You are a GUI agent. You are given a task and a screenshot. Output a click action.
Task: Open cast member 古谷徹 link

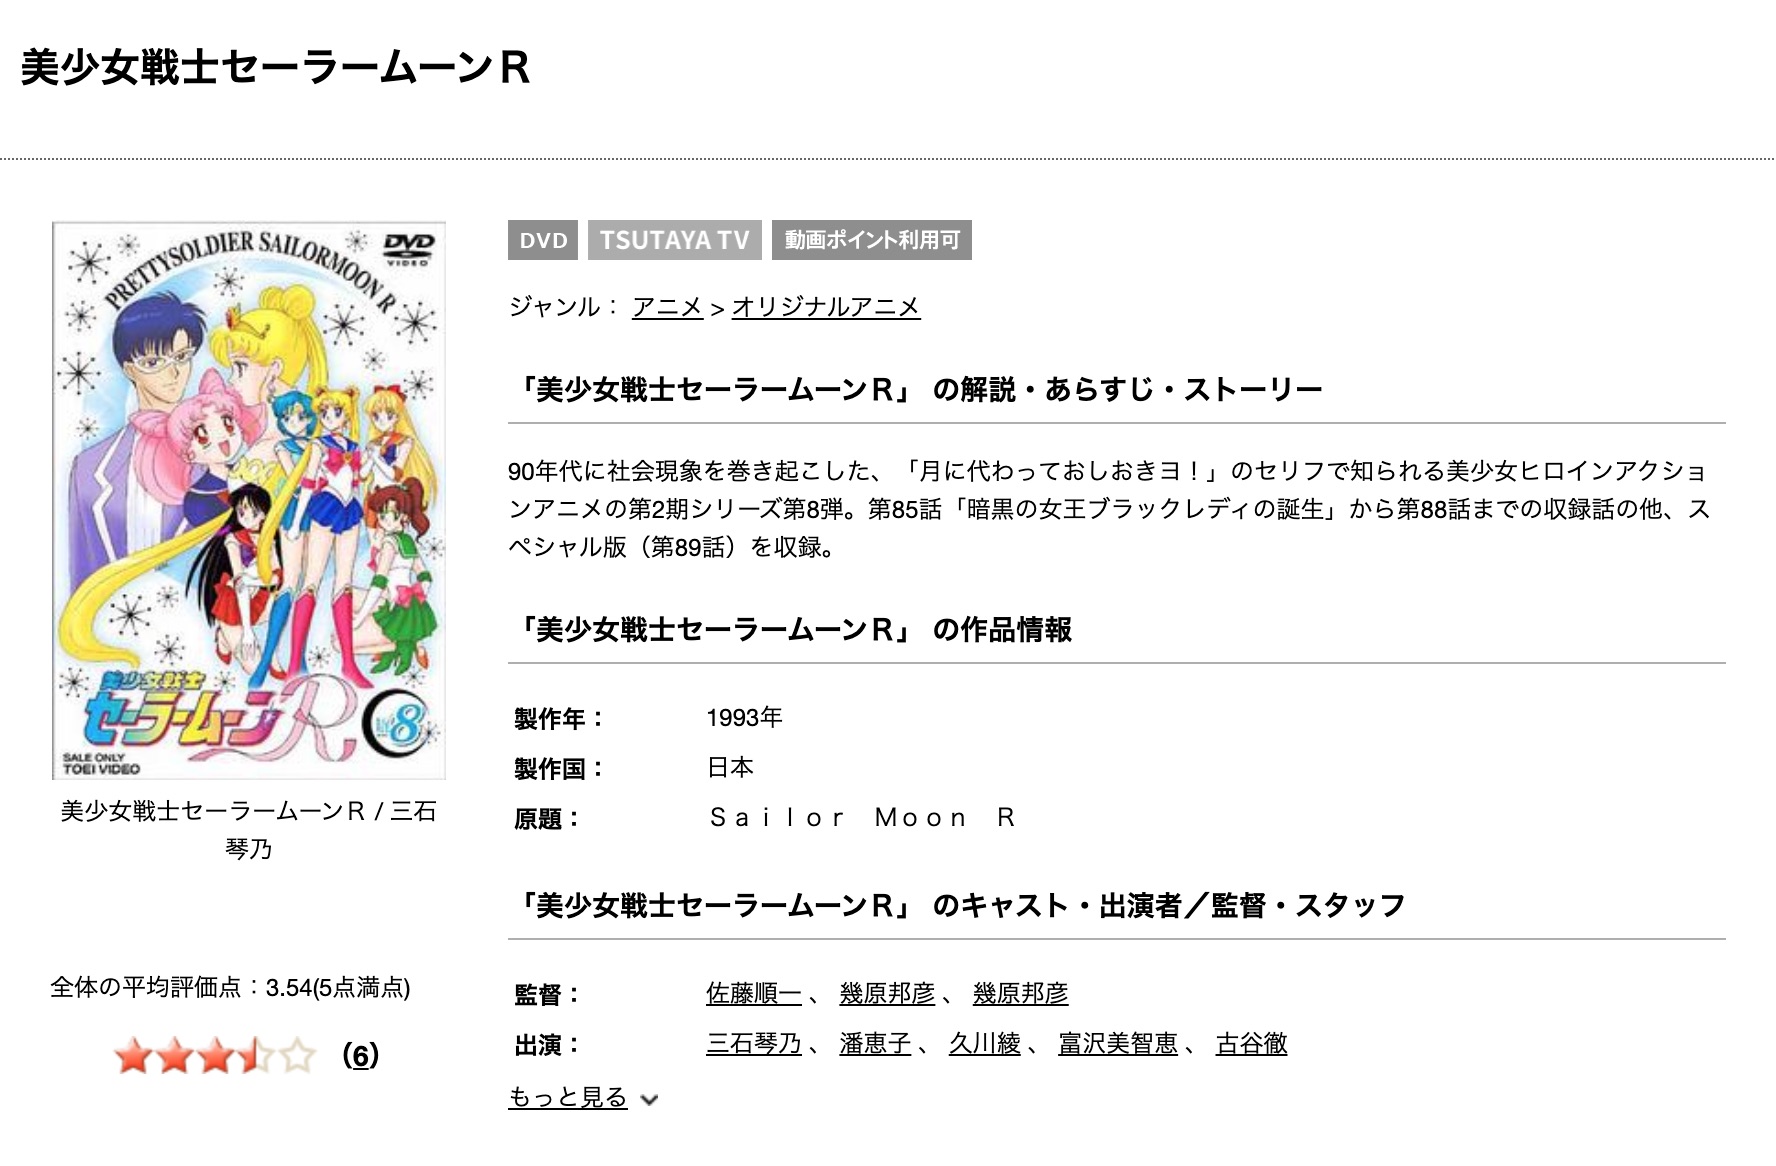click(x=1251, y=1043)
